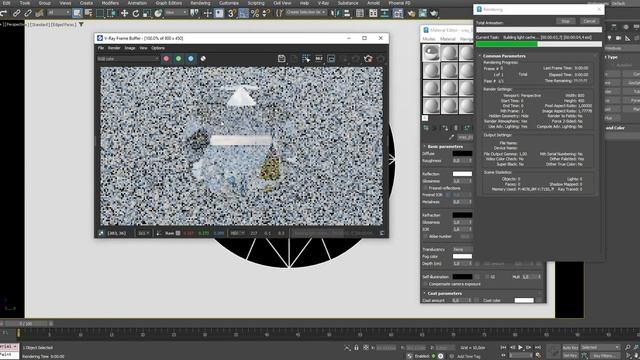The image size is (640, 360).
Task: Click the Cancel button in Rendering dialog
Action: [x=589, y=21]
